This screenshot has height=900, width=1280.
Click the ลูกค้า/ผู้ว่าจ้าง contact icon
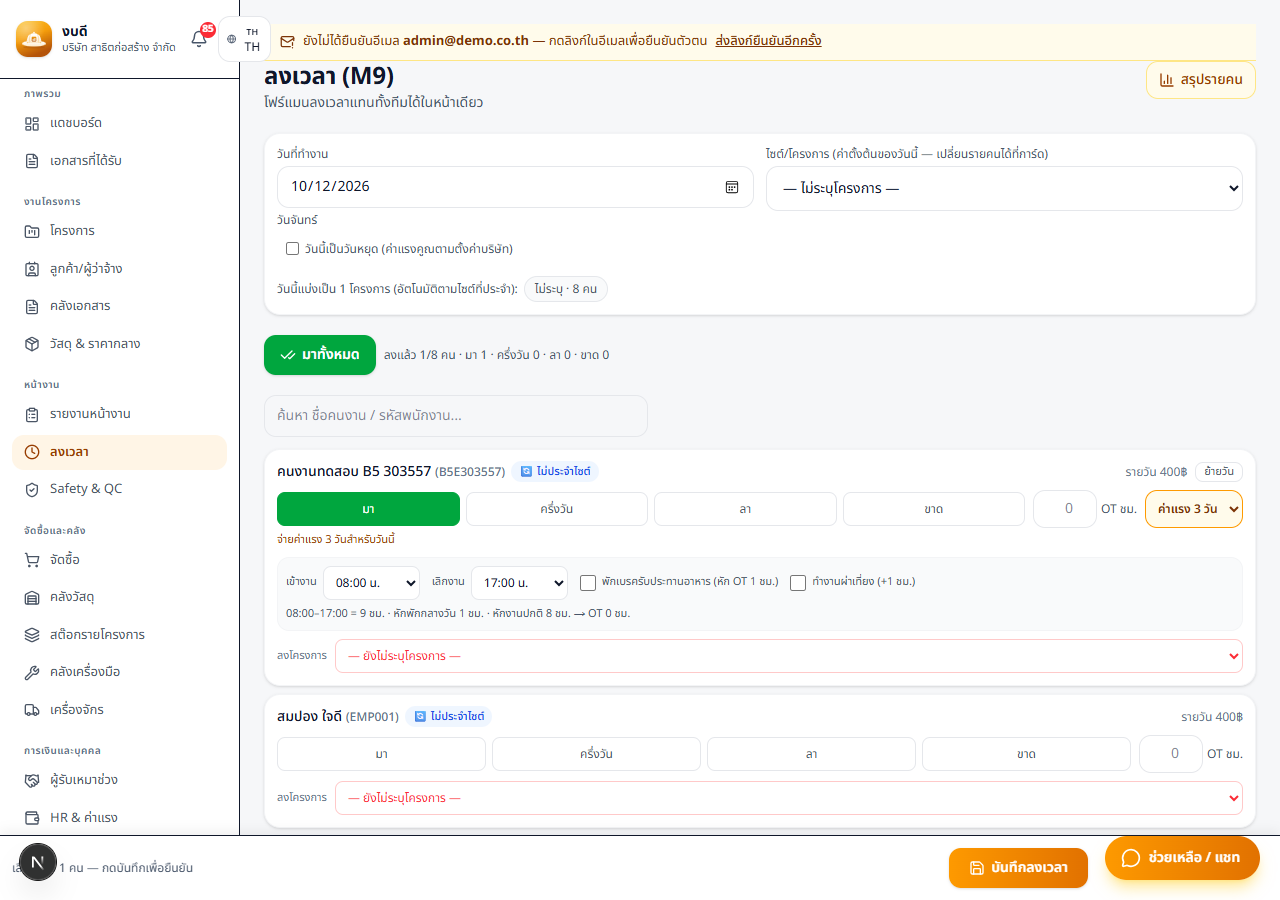coord(32,269)
